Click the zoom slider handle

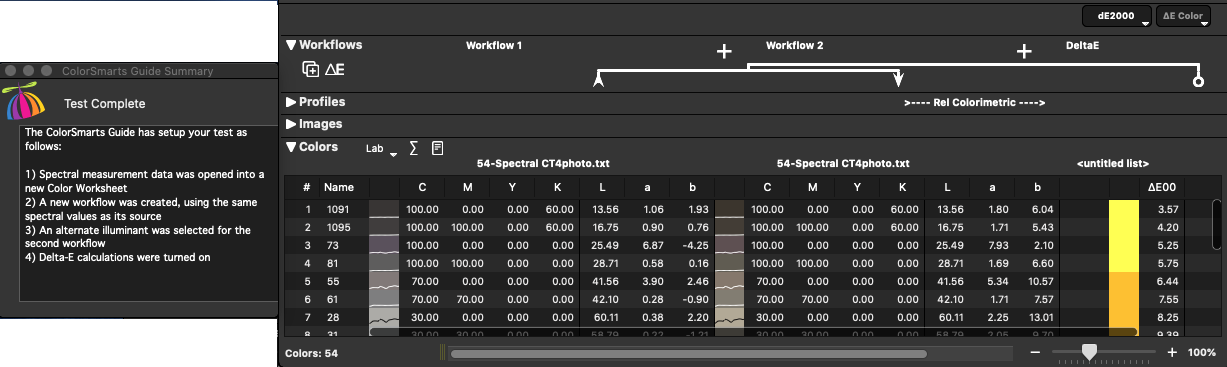click(1089, 352)
